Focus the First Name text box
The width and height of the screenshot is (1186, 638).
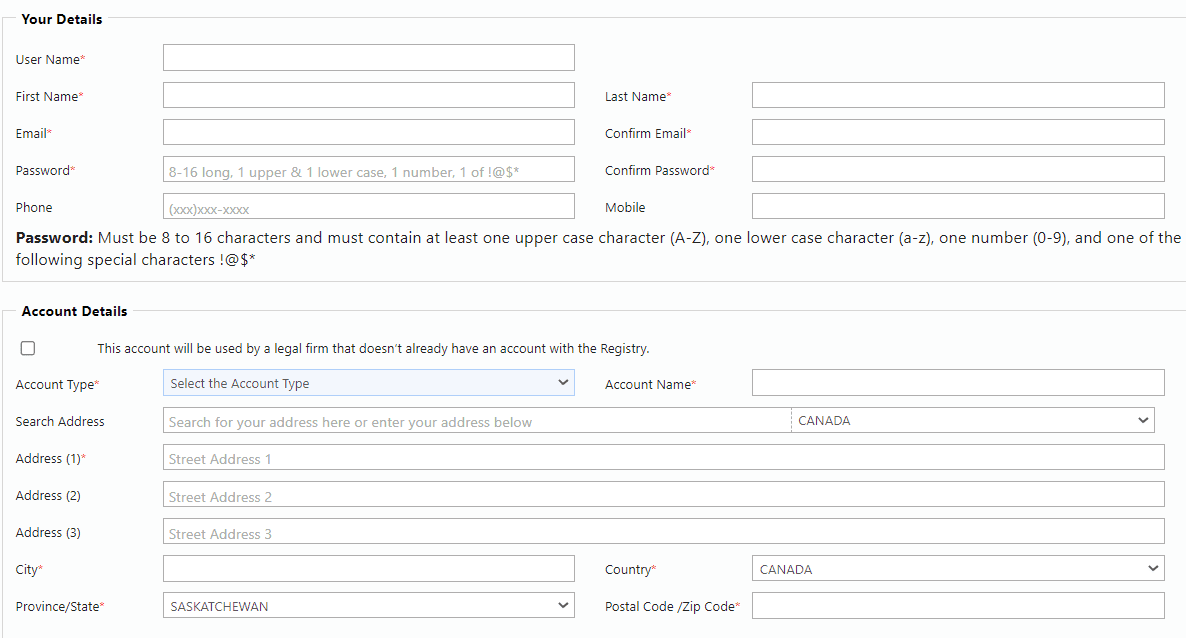point(368,95)
